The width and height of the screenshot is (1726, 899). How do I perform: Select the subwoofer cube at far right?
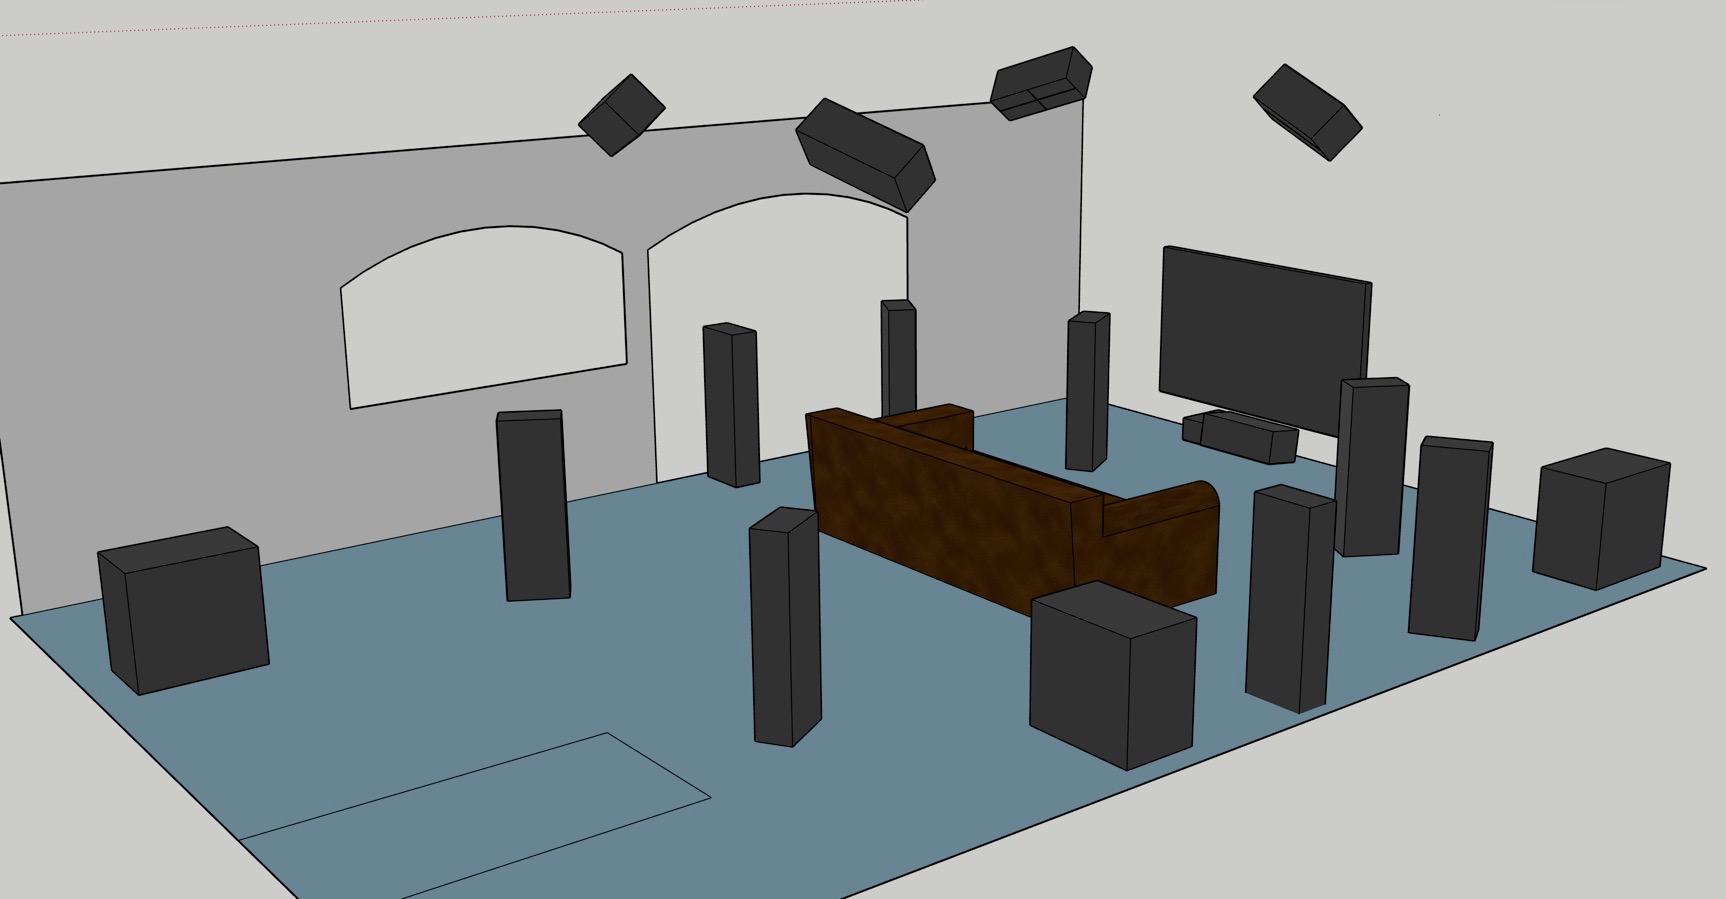[x=1600, y=518]
